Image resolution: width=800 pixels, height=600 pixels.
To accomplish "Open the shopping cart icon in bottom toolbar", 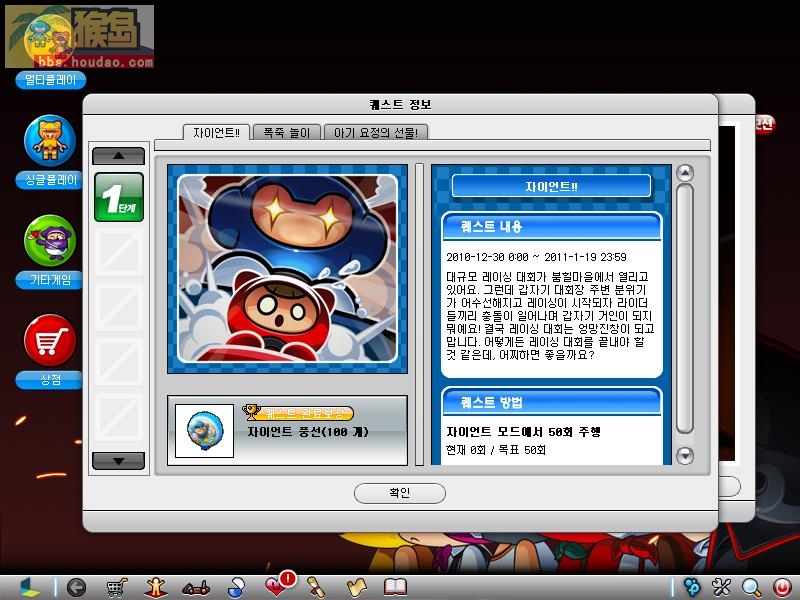I will tap(116, 588).
